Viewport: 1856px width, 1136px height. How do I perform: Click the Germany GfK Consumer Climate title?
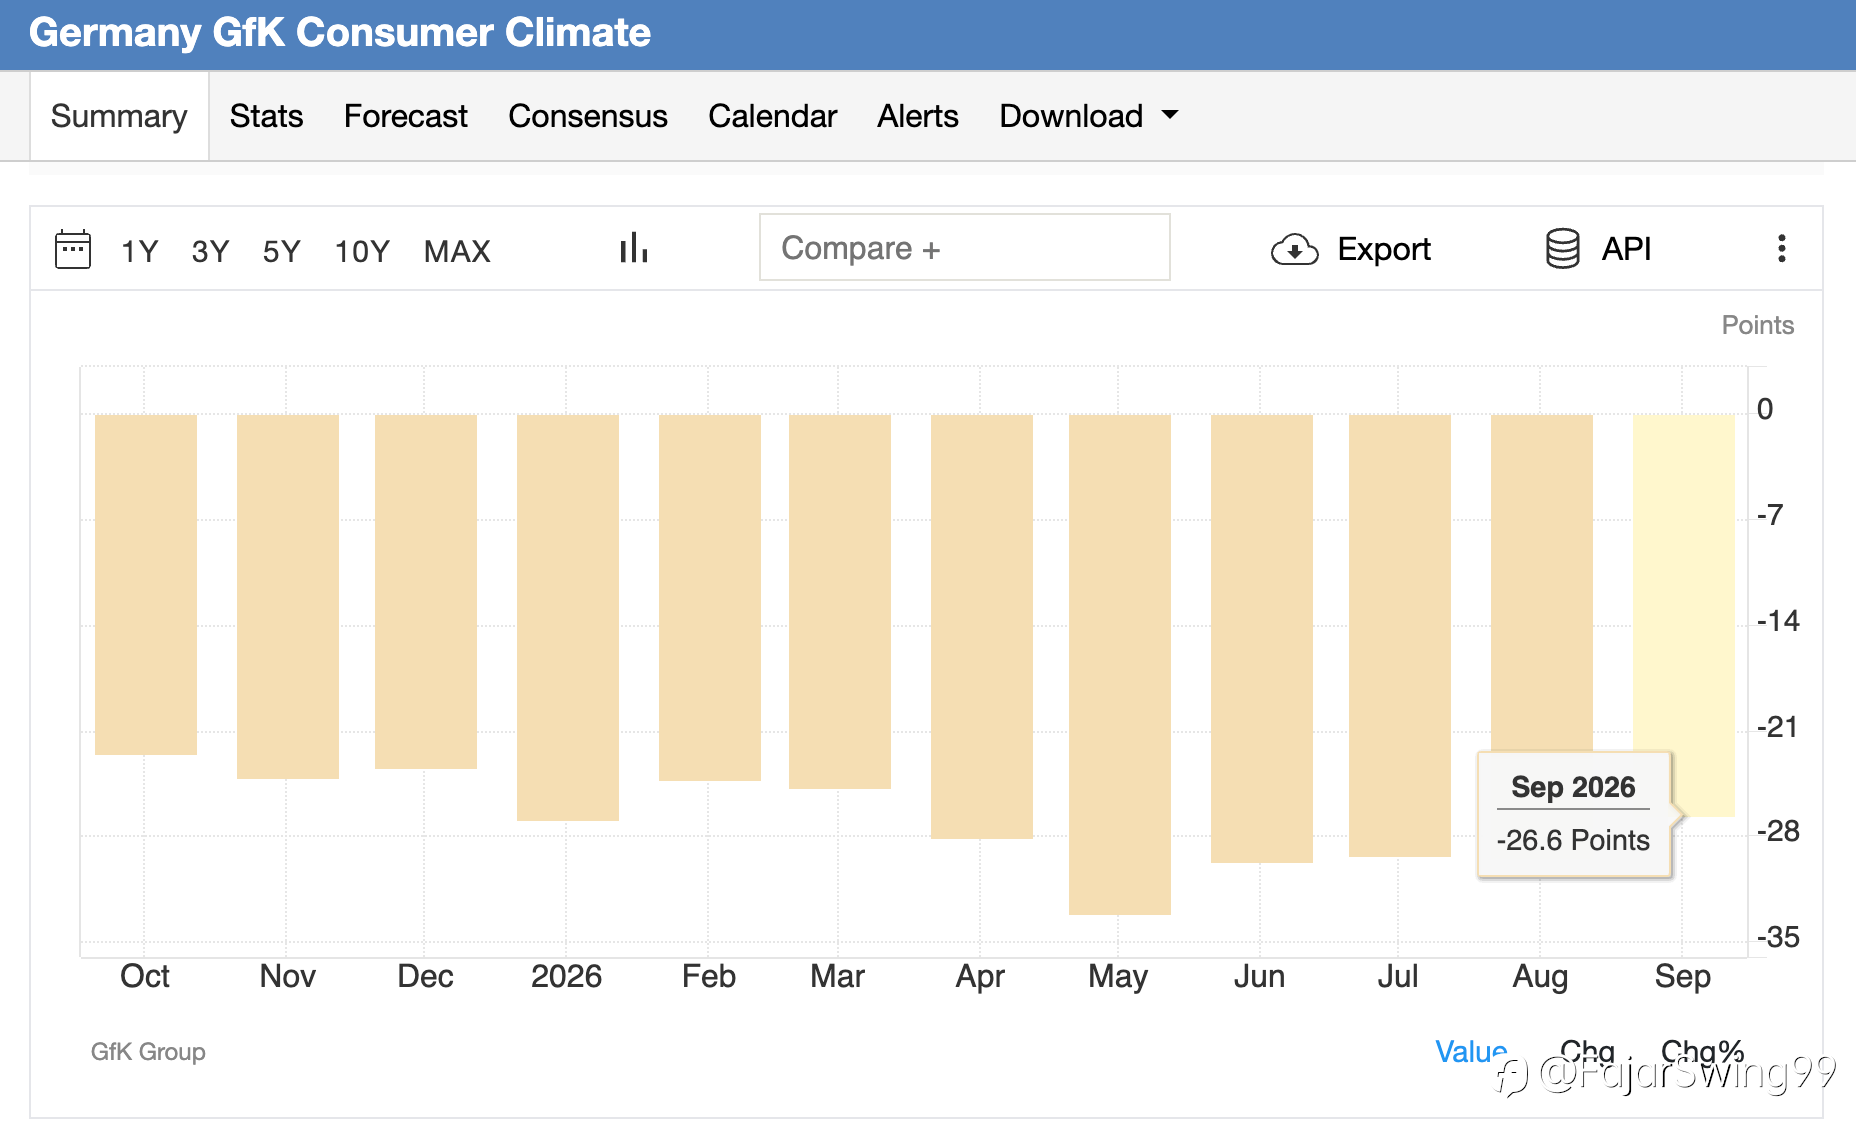click(x=340, y=33)
